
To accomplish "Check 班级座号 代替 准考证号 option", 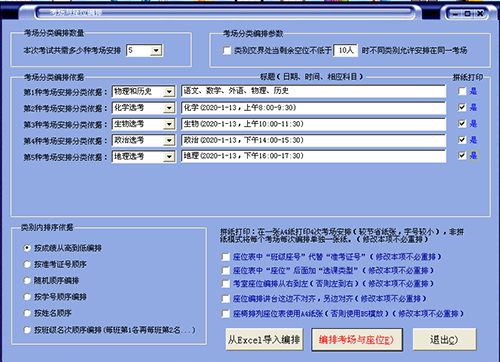I will point(226,257).
